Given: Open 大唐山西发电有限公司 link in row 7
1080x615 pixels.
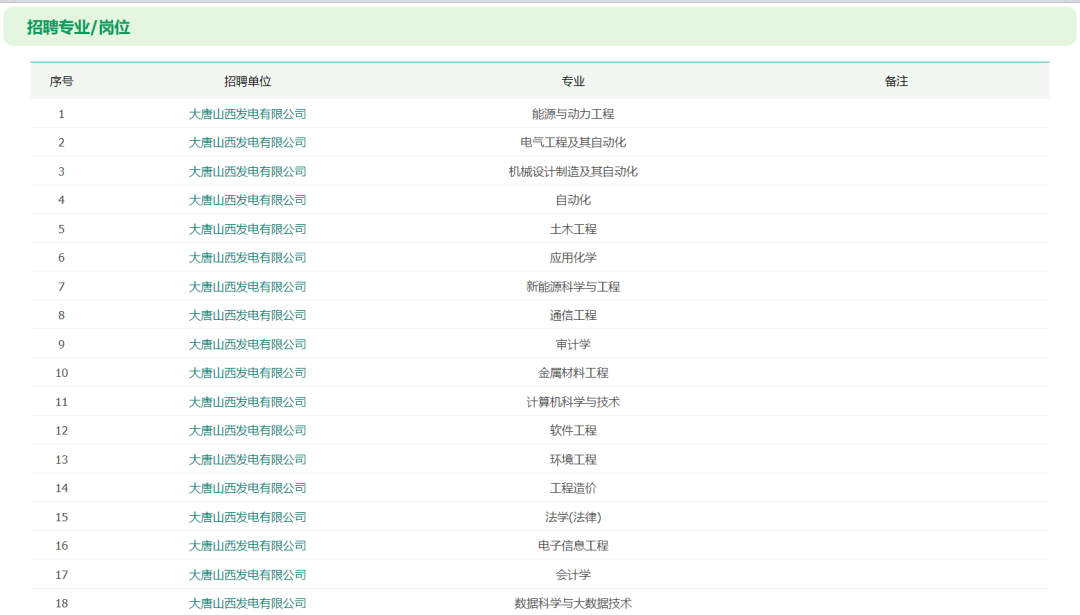Looking at the screenshot, I should coord(247,286).
